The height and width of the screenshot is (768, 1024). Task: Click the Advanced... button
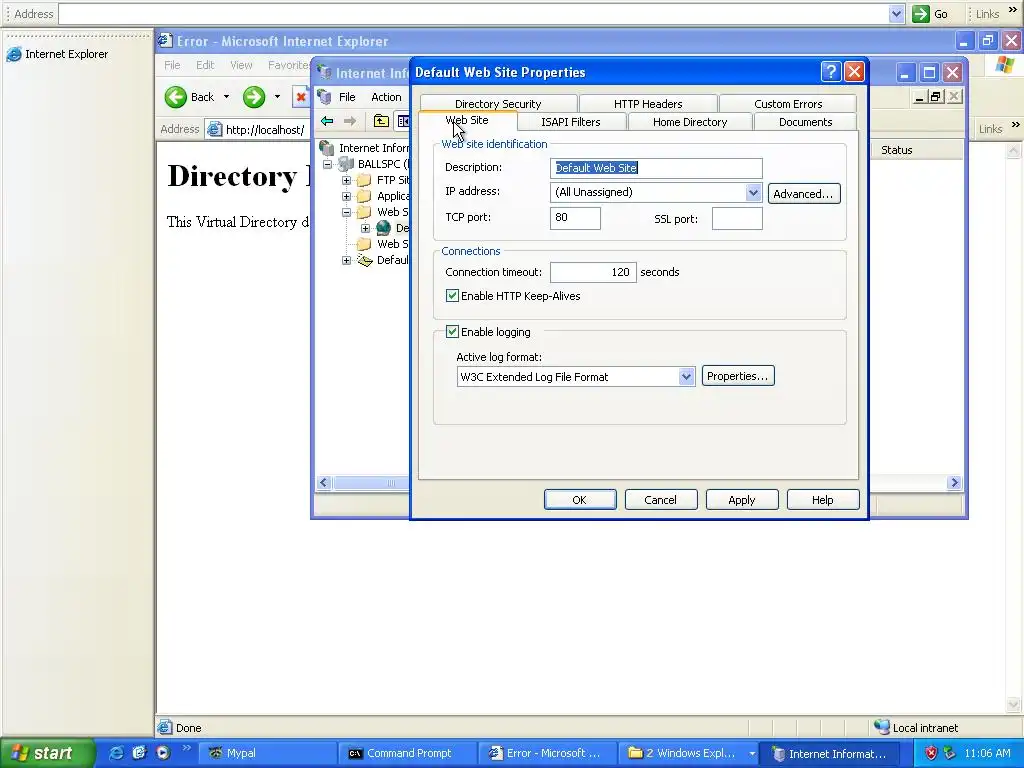(804, 194)
